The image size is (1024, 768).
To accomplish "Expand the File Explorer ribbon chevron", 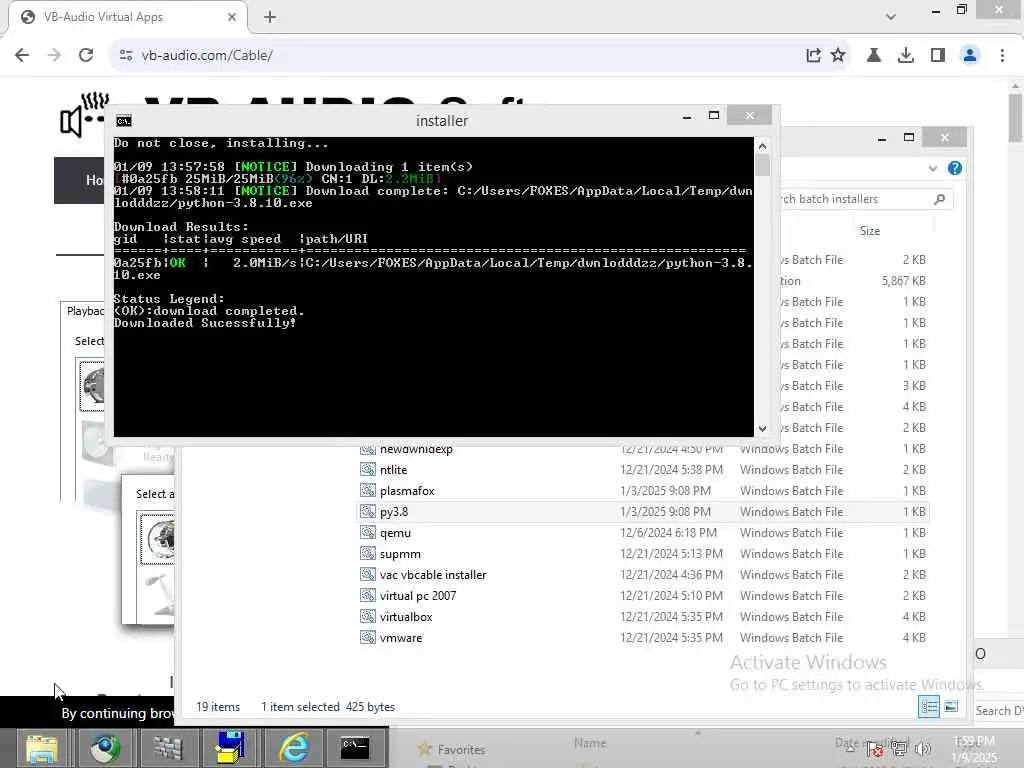I will [x=933, y=168].
